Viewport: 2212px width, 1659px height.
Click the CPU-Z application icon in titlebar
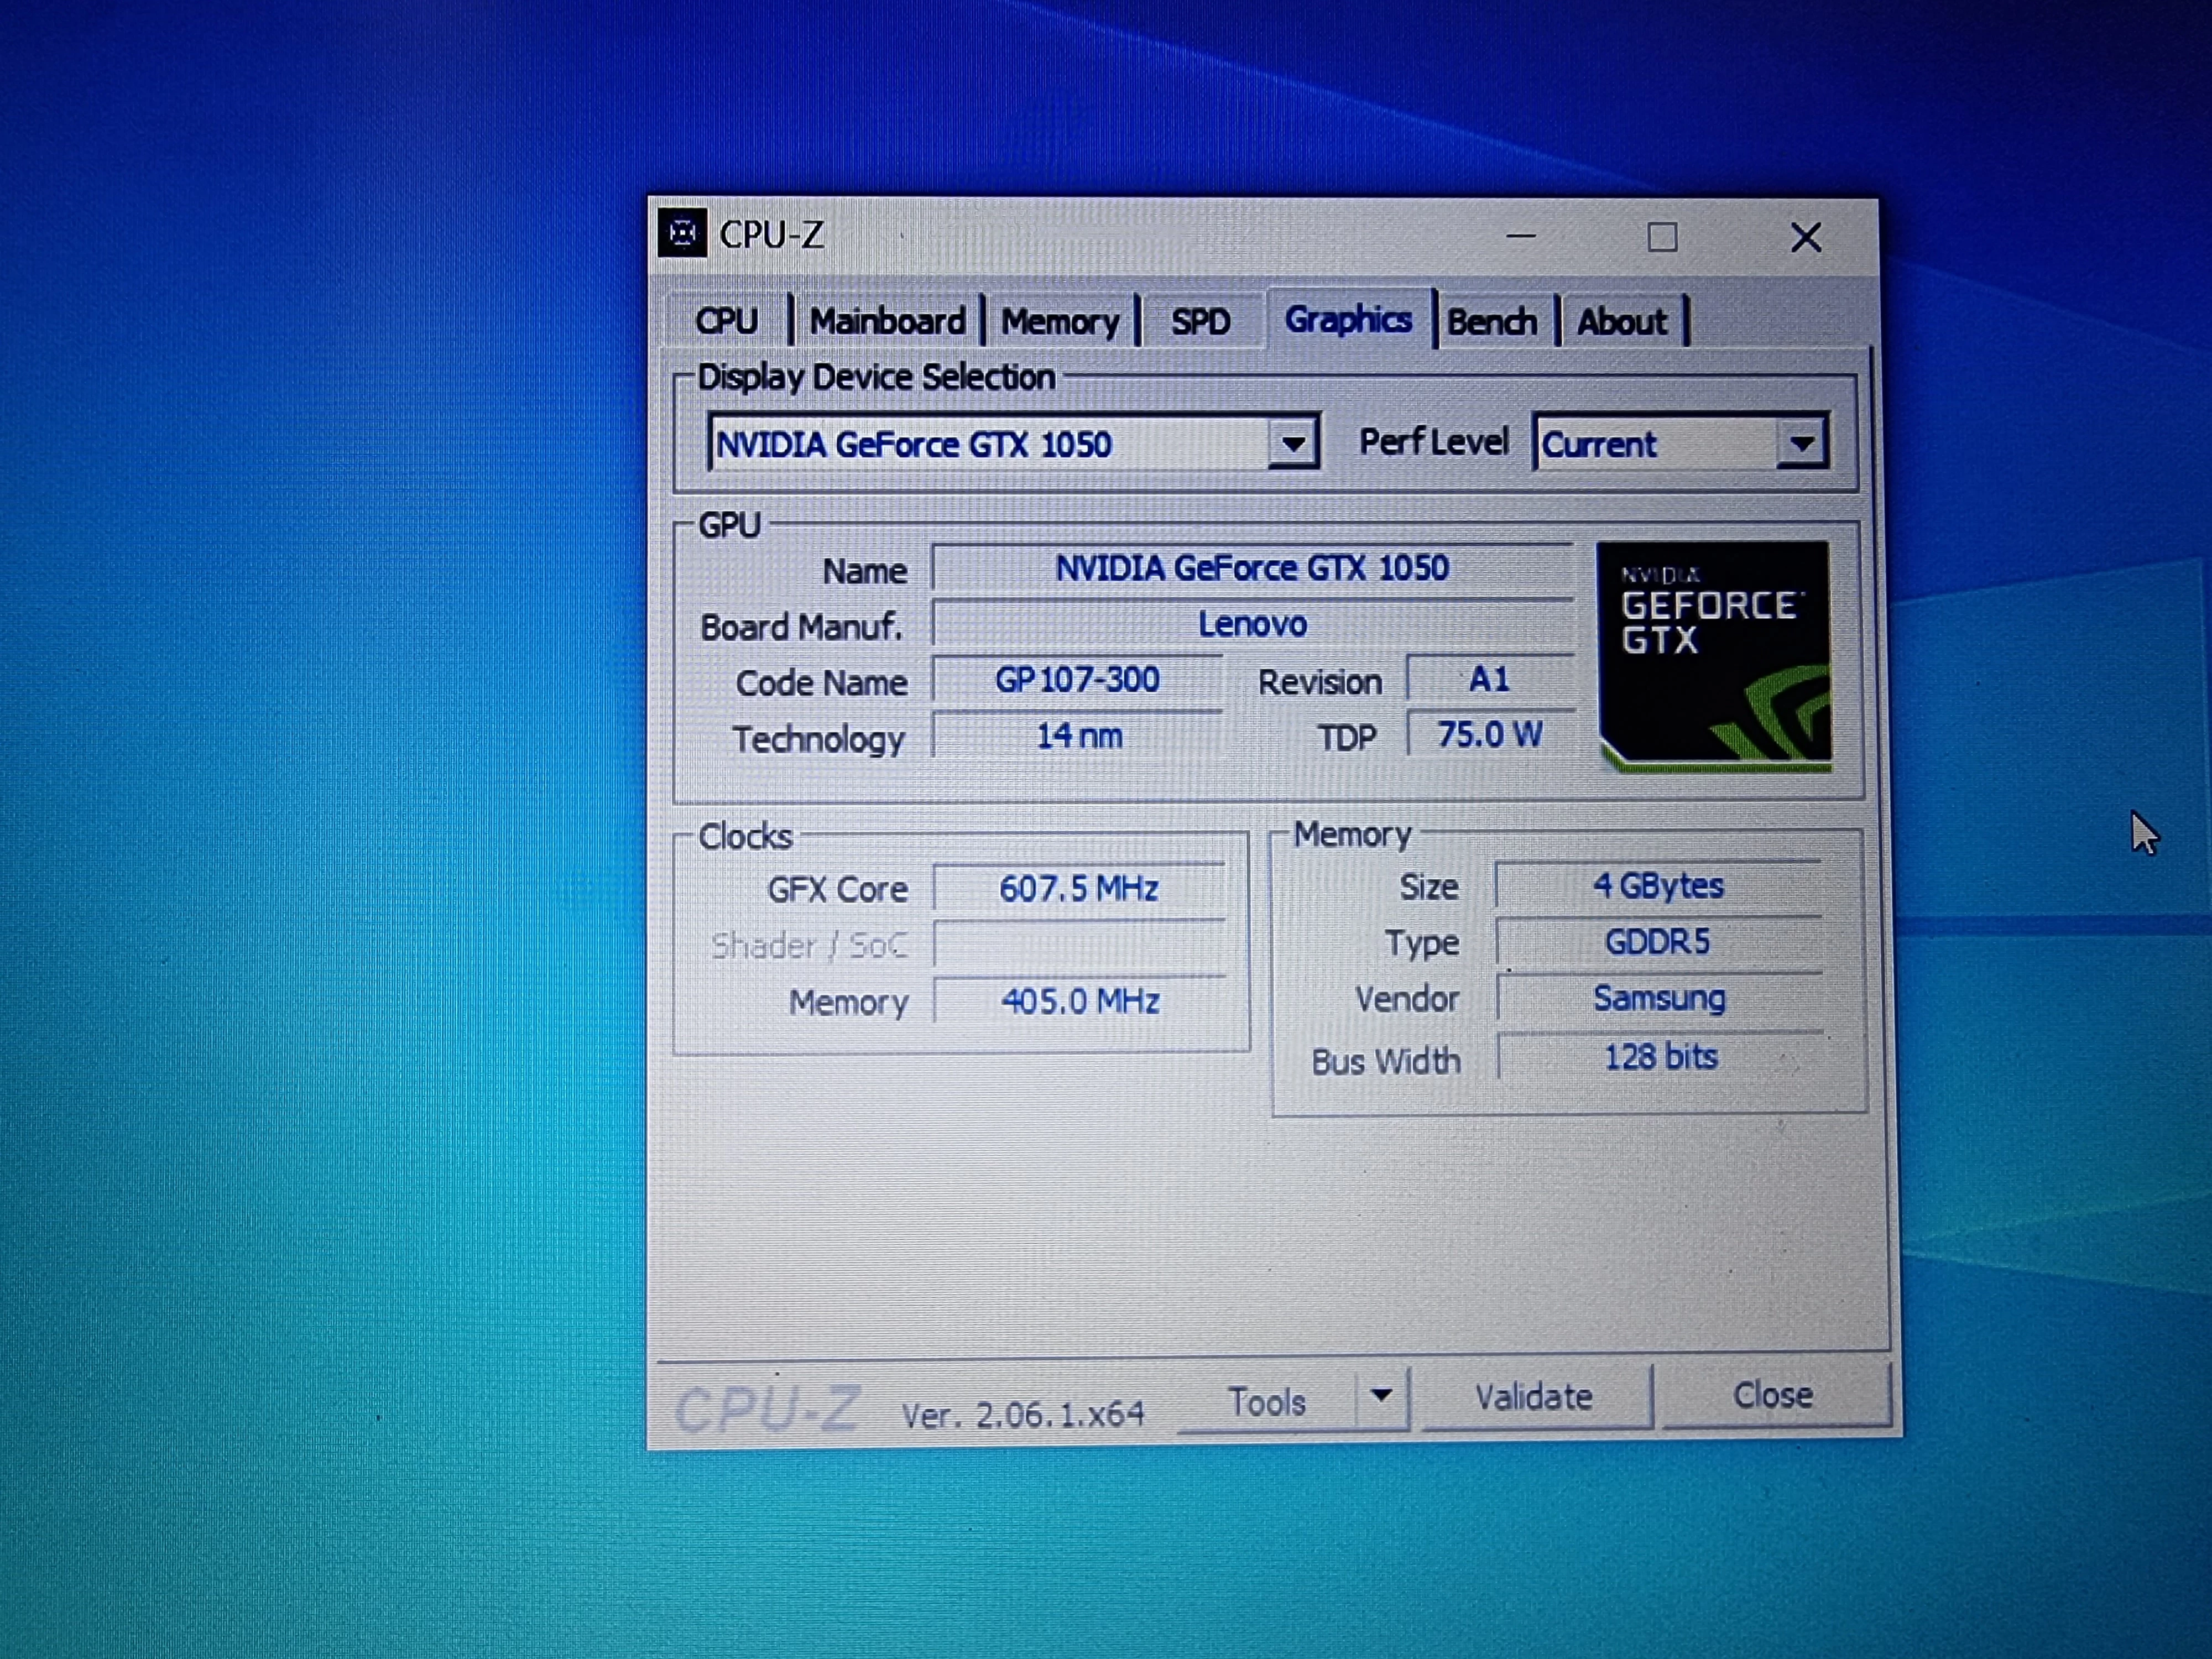684,235
